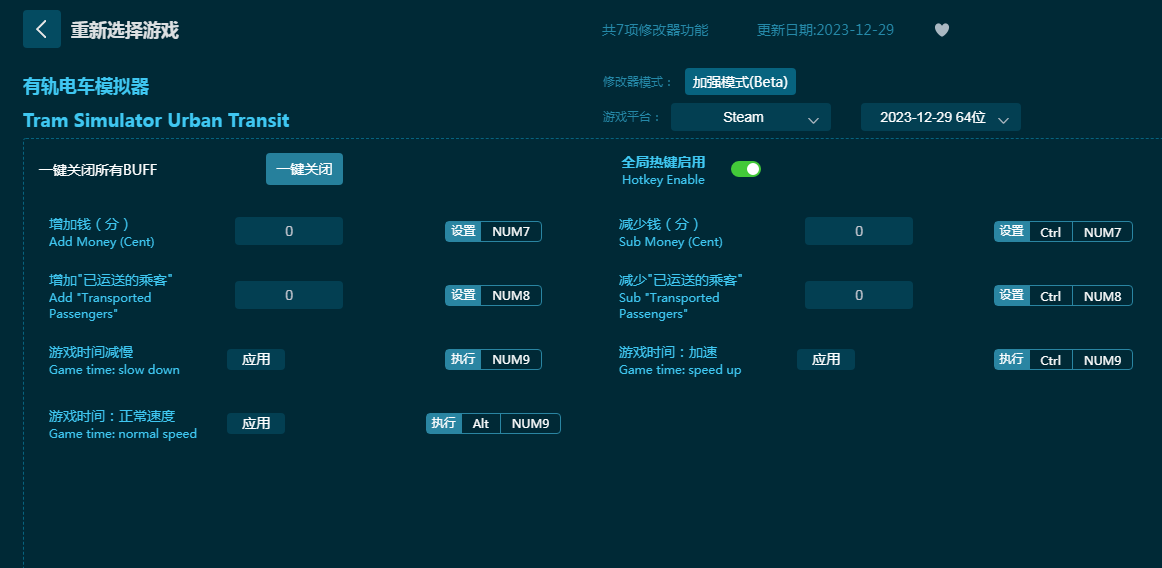Click 设置 next to NUM8 for Add Passengers
The height and width of the screenshot is (568, 1162).
463,296
